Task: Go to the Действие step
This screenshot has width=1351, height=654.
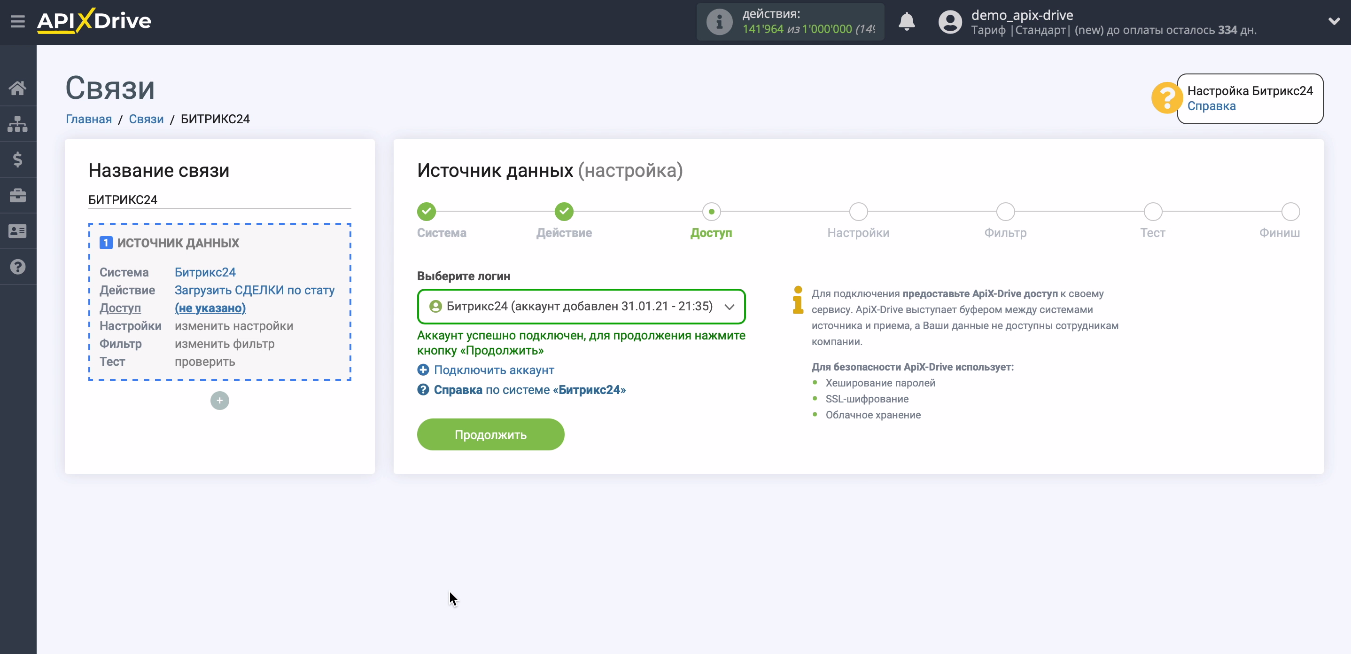Action: 564,211
